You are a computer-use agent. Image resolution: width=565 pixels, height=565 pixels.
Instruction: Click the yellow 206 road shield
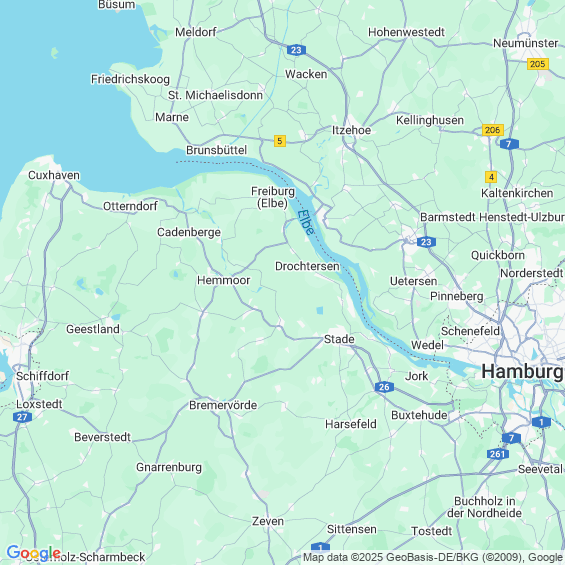(x=493, y=130)
